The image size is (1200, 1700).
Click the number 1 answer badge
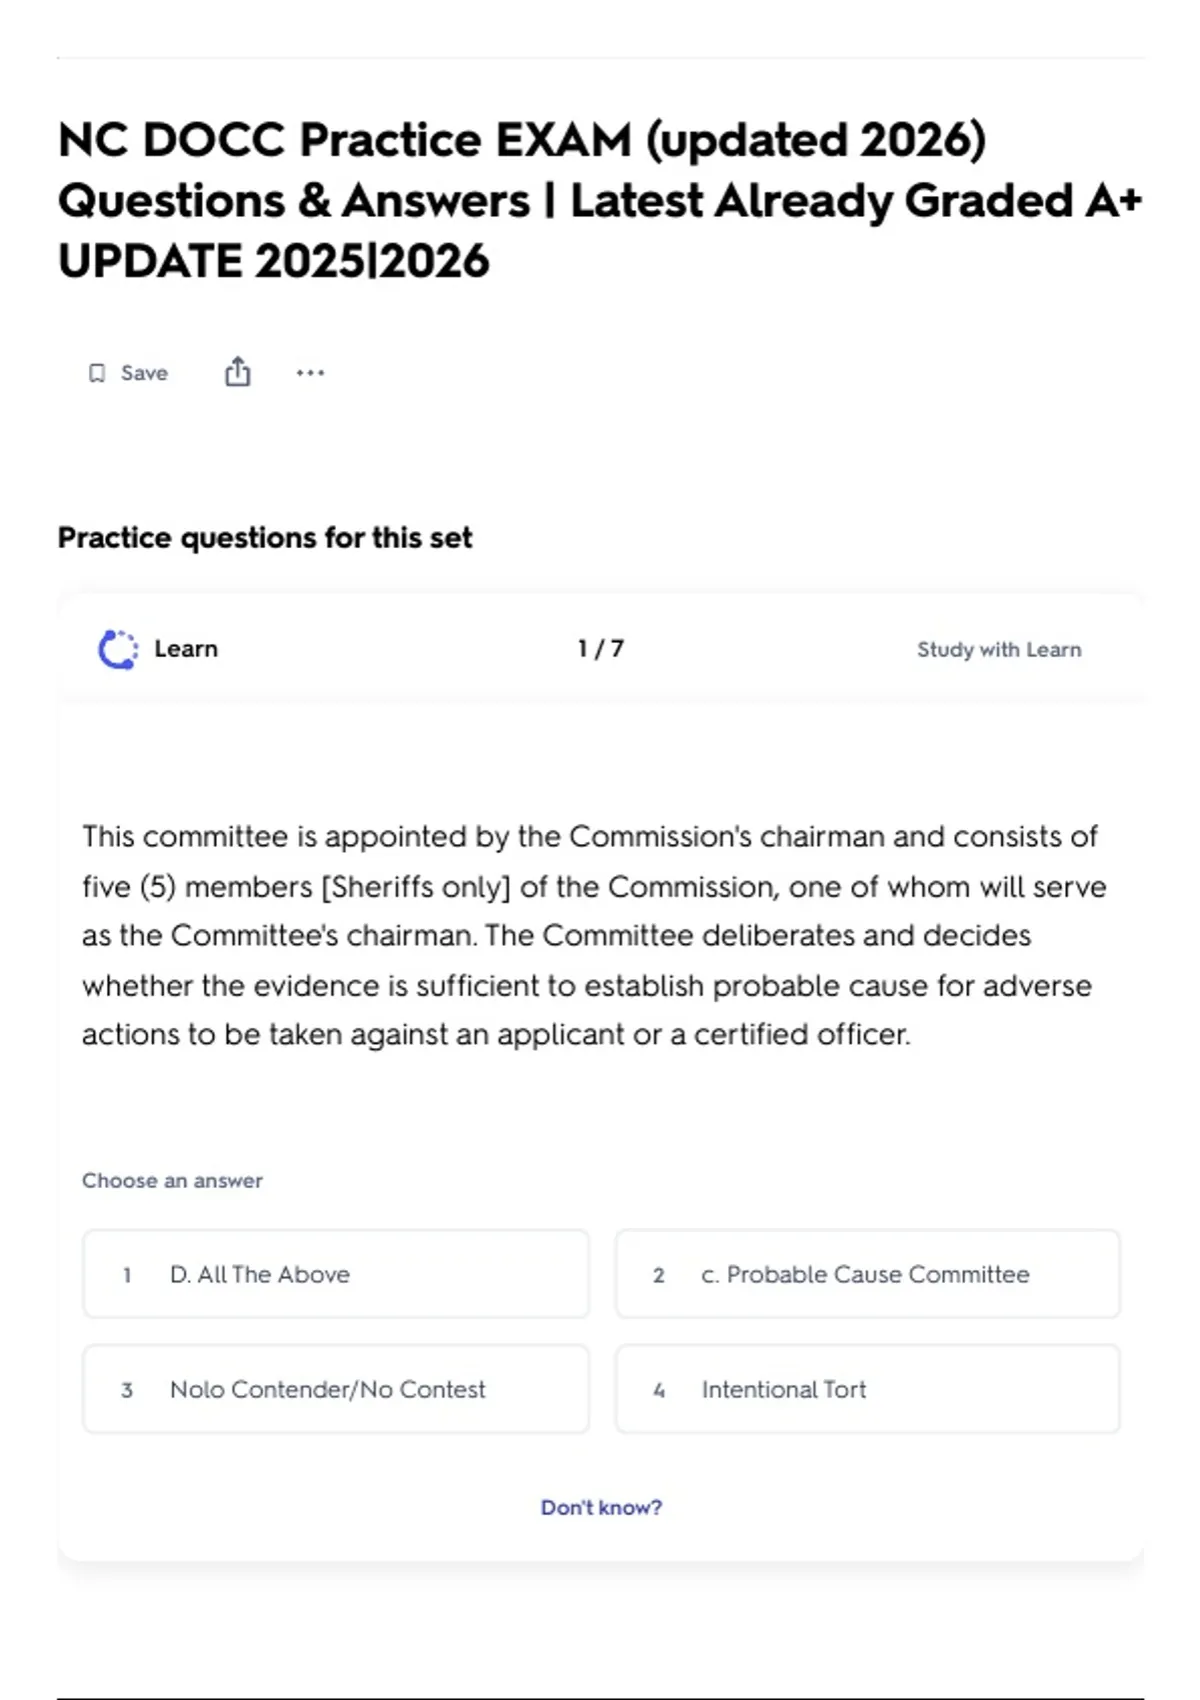(127, 1275)
